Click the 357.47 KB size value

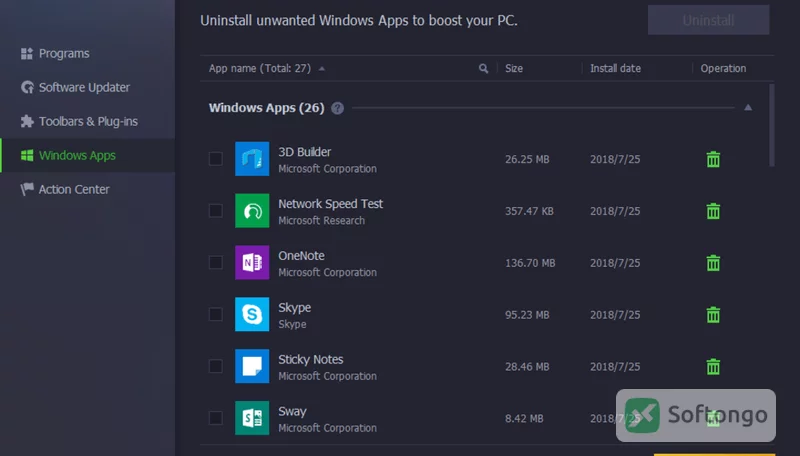[x=529, y=211]
